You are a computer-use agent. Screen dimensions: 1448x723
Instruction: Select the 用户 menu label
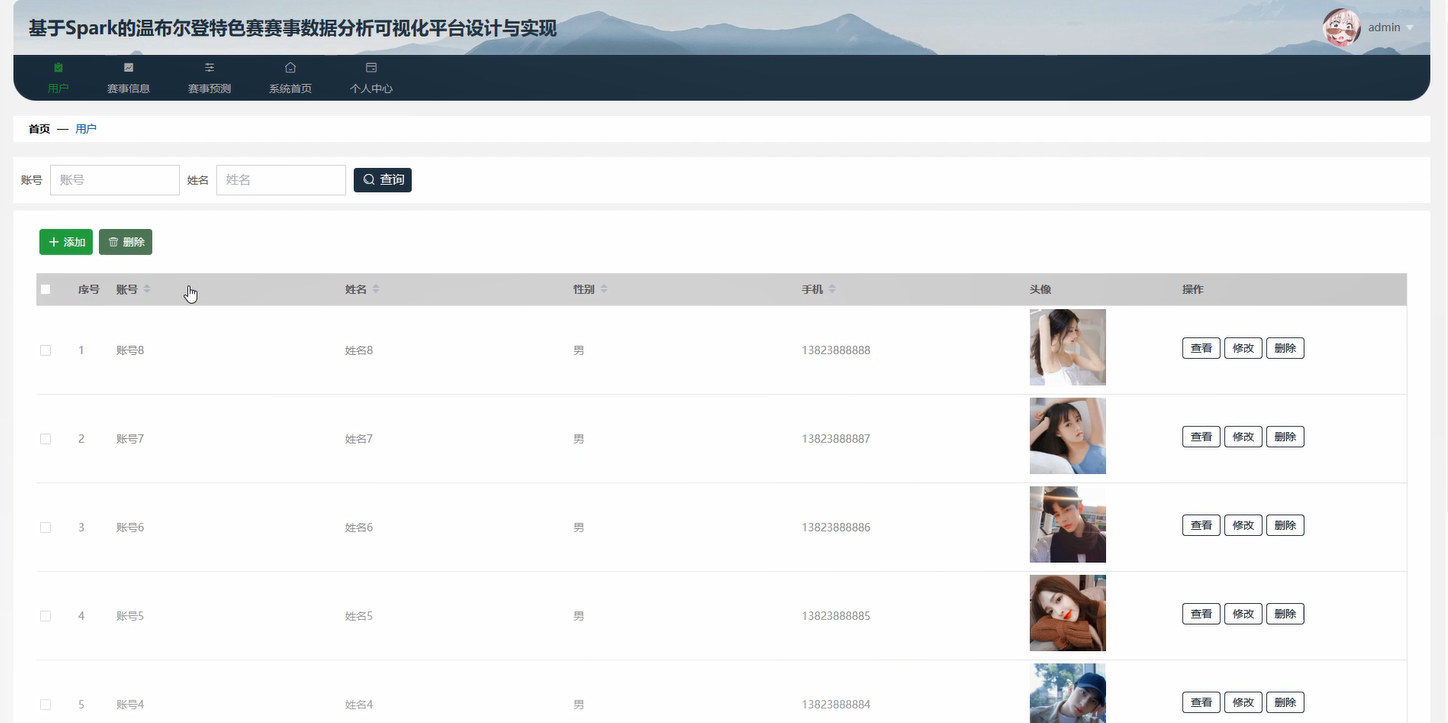(x=58, y=88)
